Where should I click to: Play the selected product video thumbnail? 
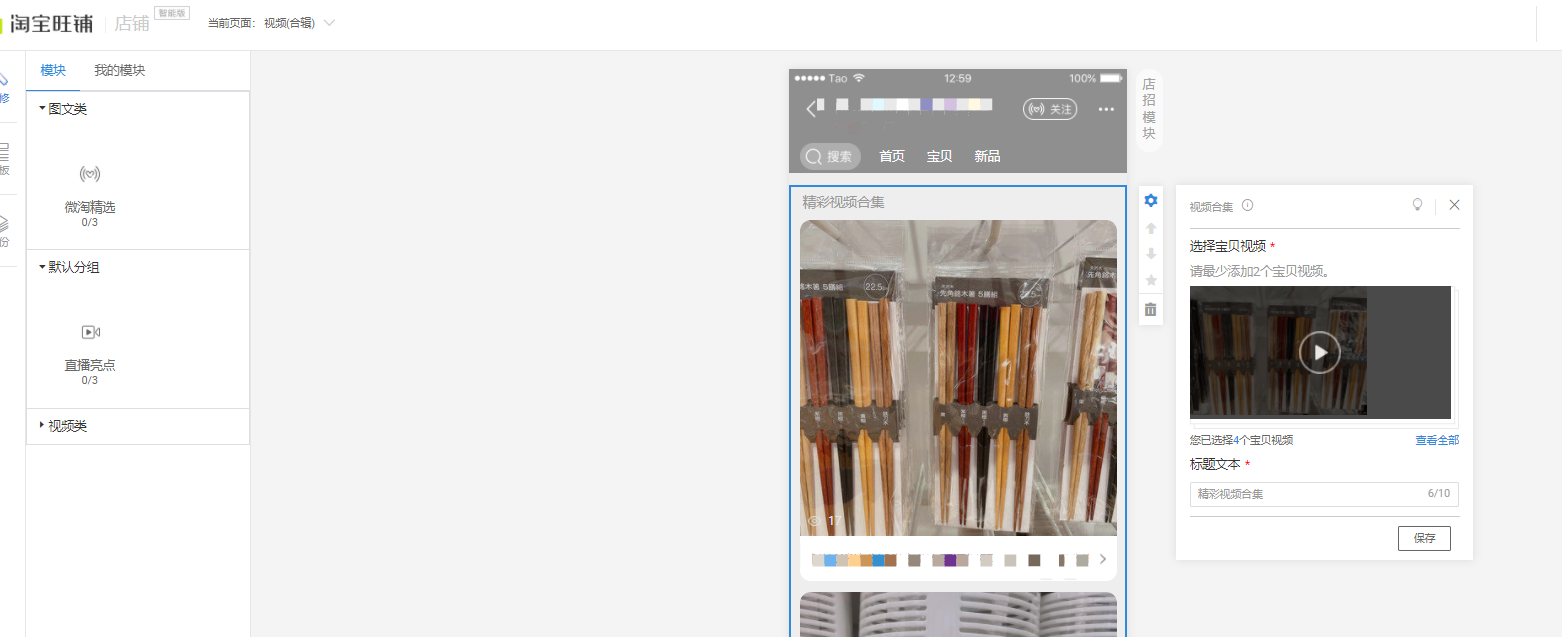point(1320,352)
